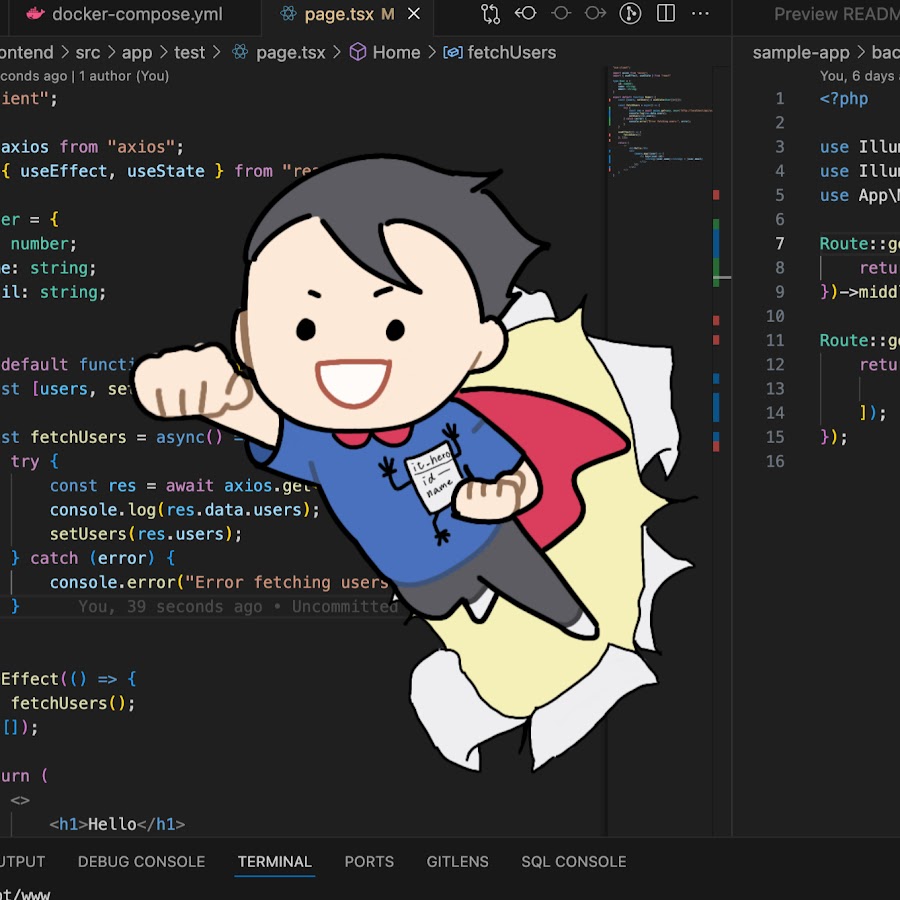Split the editor right

[665, 15]
